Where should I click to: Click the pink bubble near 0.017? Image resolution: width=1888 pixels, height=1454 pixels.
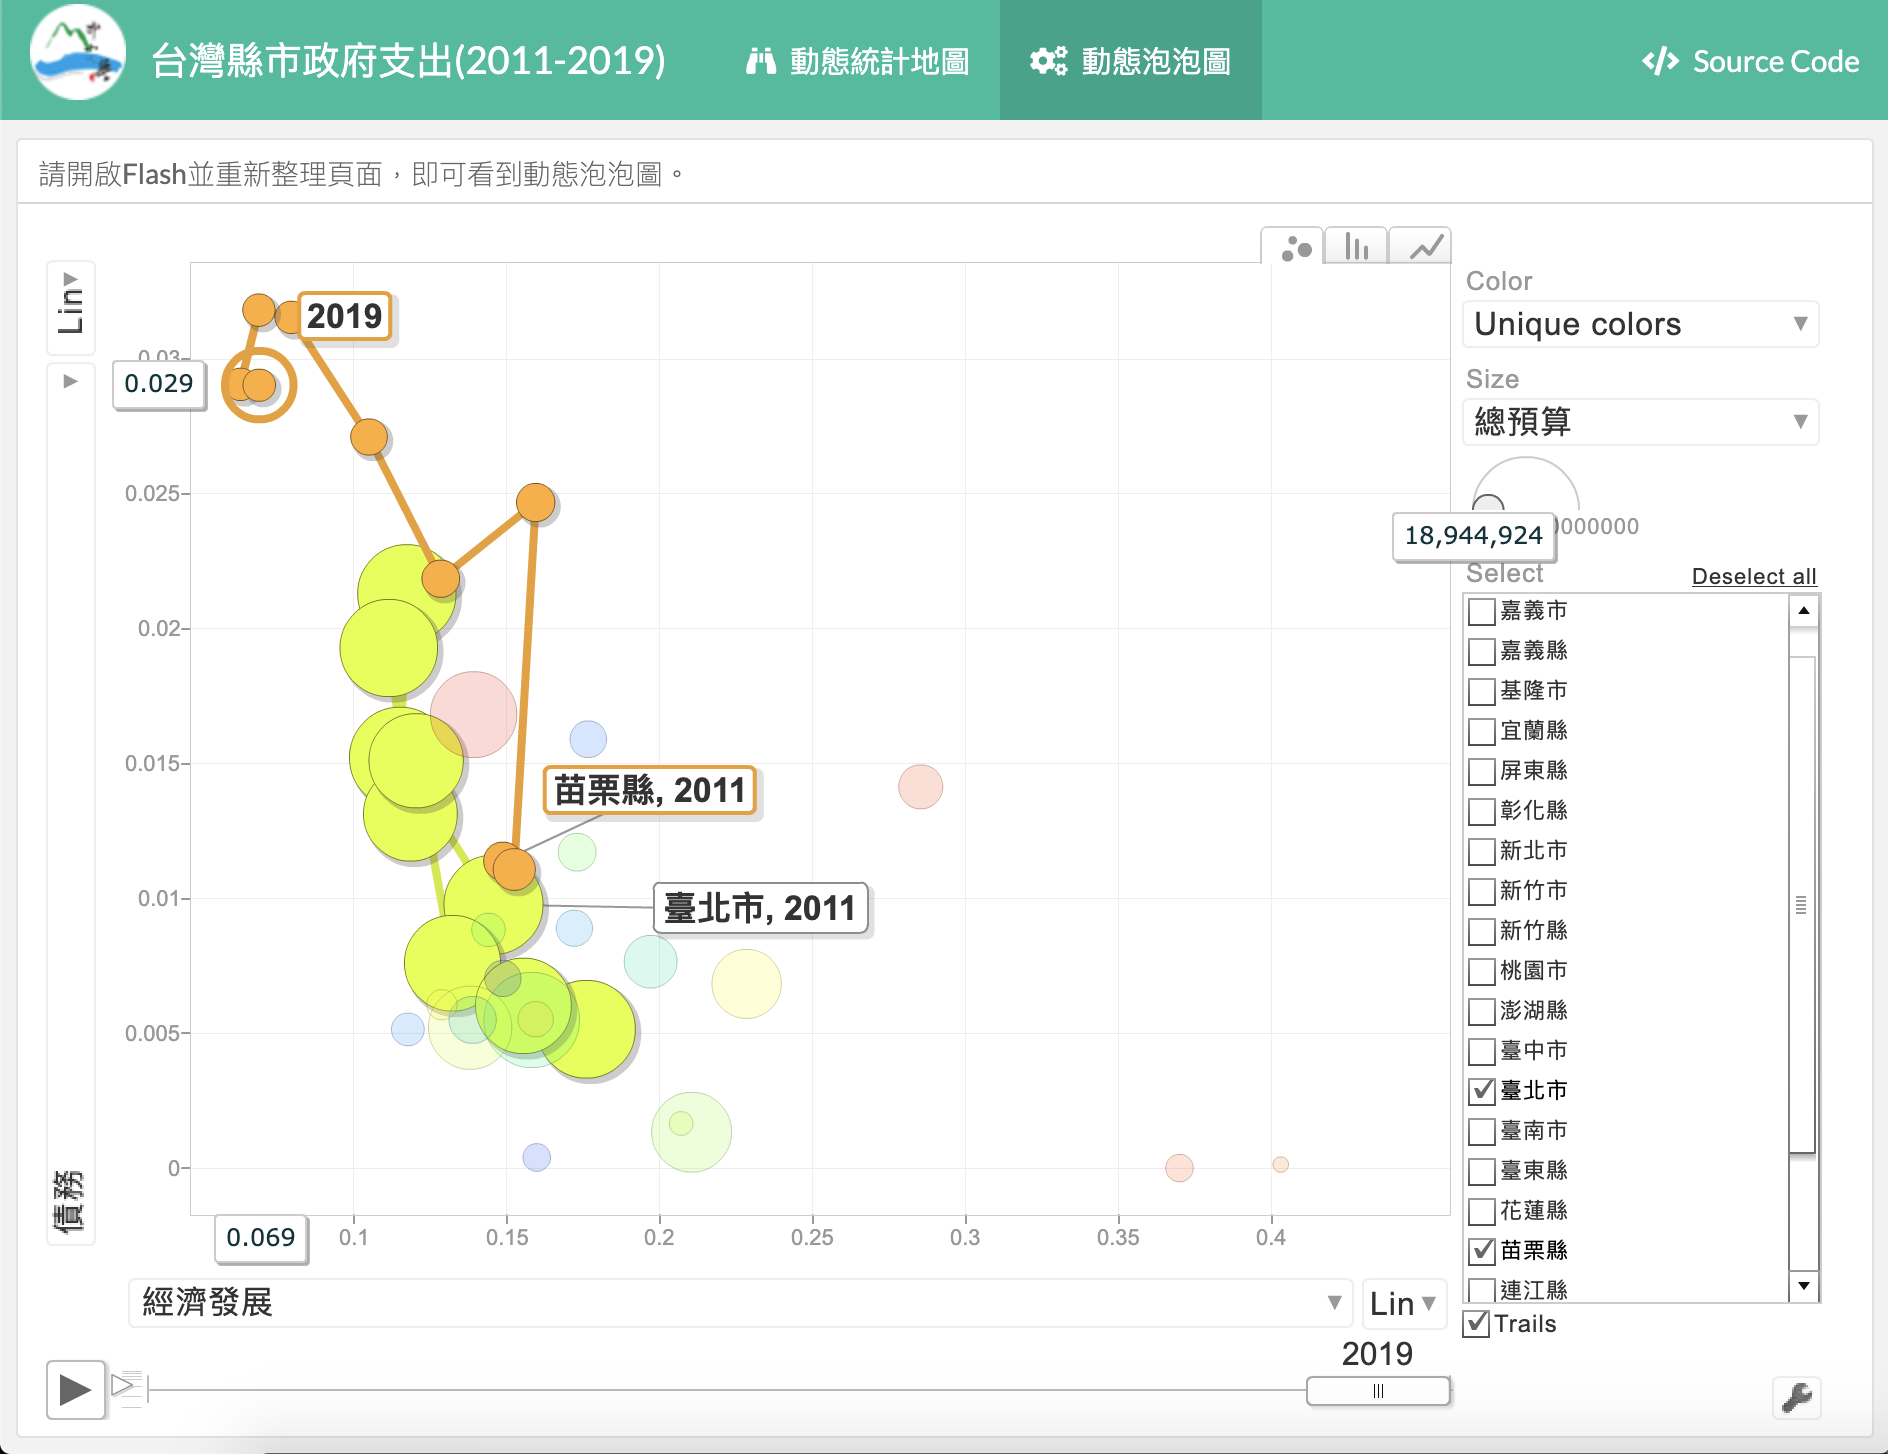point(474,714)
